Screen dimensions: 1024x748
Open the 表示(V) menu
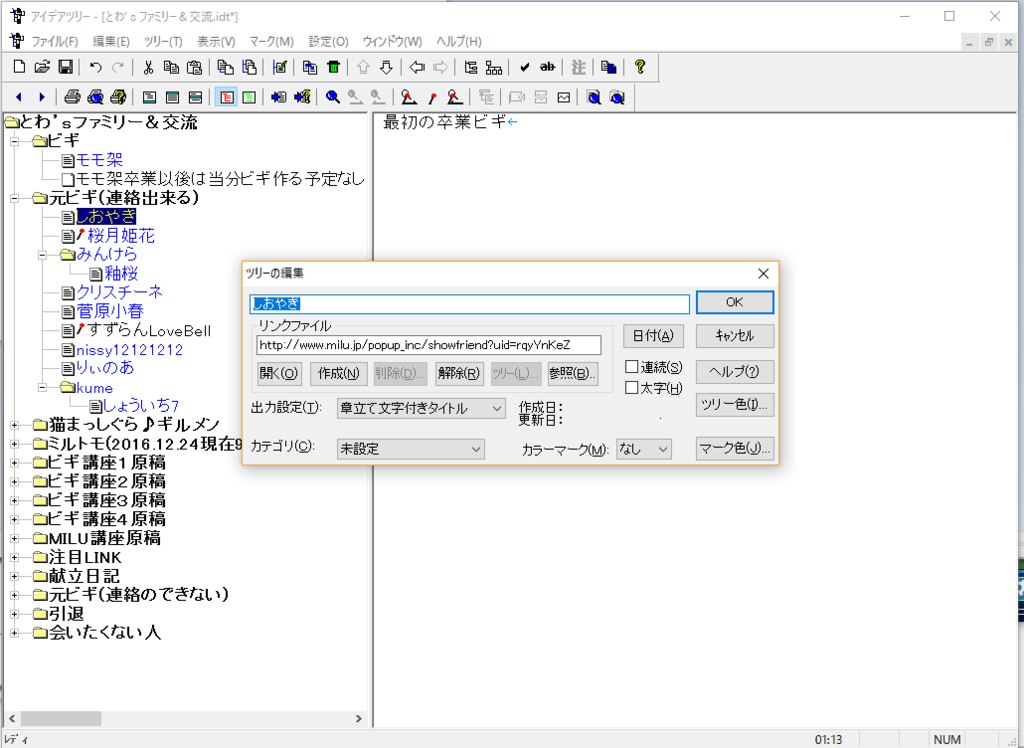[x=216, y=42]
